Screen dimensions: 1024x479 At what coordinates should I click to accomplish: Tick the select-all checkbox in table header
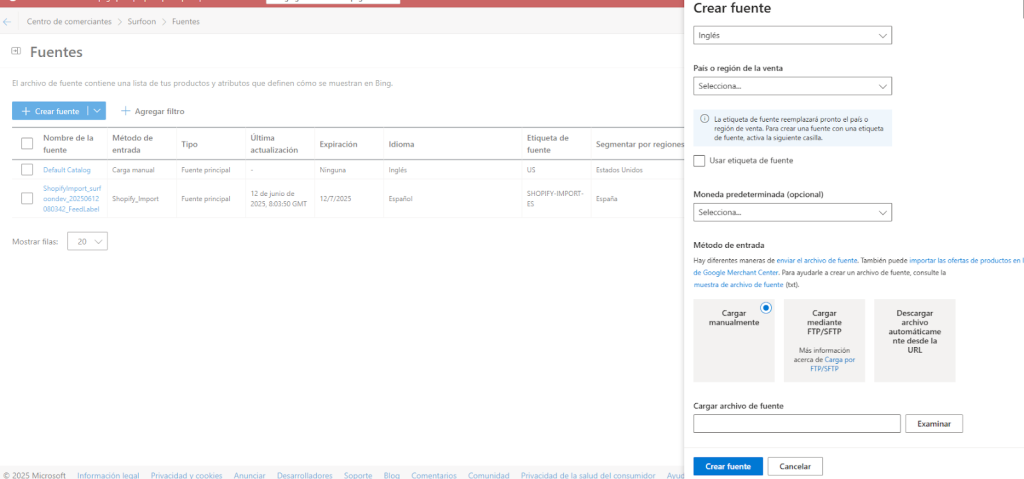tap(27, 144)
